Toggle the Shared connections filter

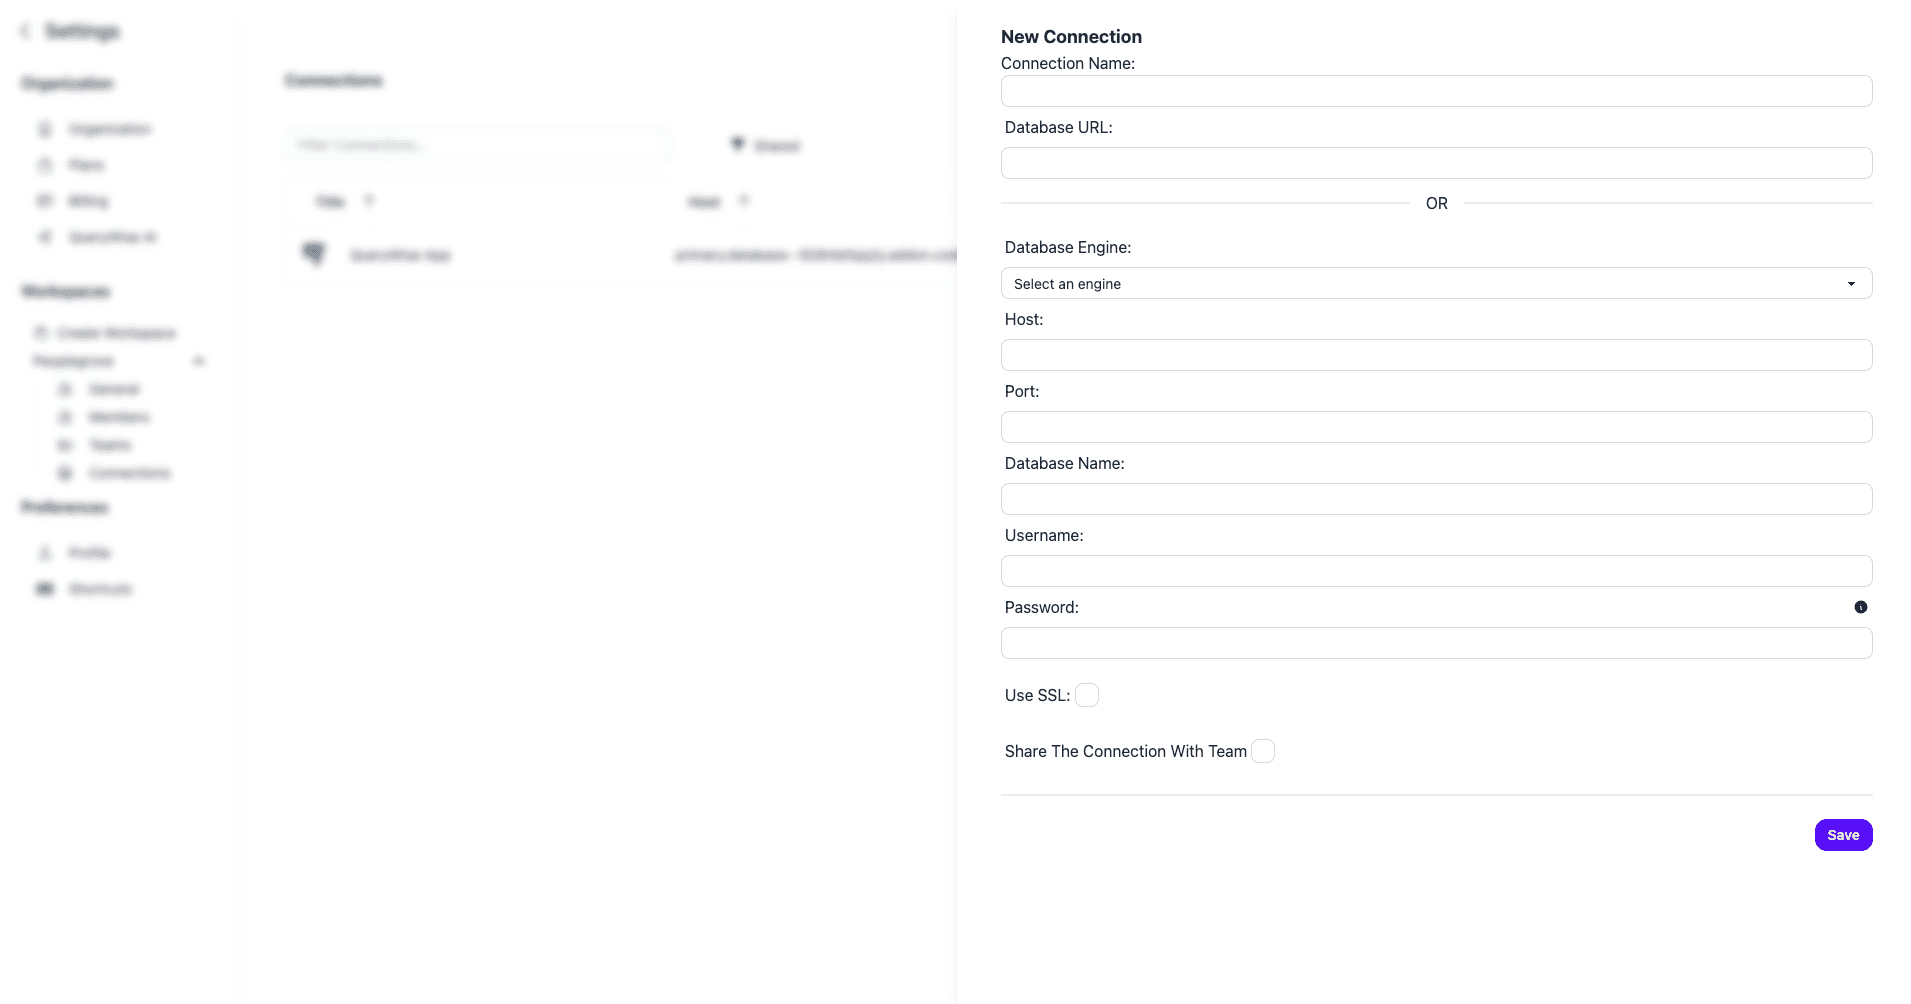(766, 145)
